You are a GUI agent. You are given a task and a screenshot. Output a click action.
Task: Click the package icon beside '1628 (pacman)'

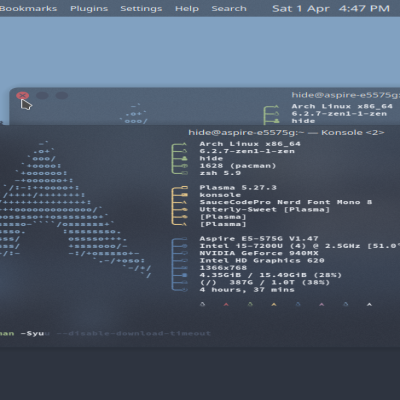[x=185, y=166]
